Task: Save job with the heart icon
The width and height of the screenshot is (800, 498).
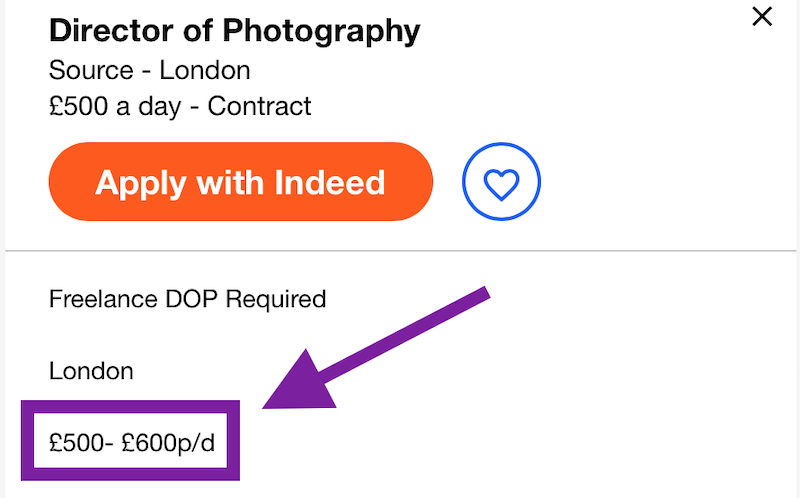Action: (501, 182)
